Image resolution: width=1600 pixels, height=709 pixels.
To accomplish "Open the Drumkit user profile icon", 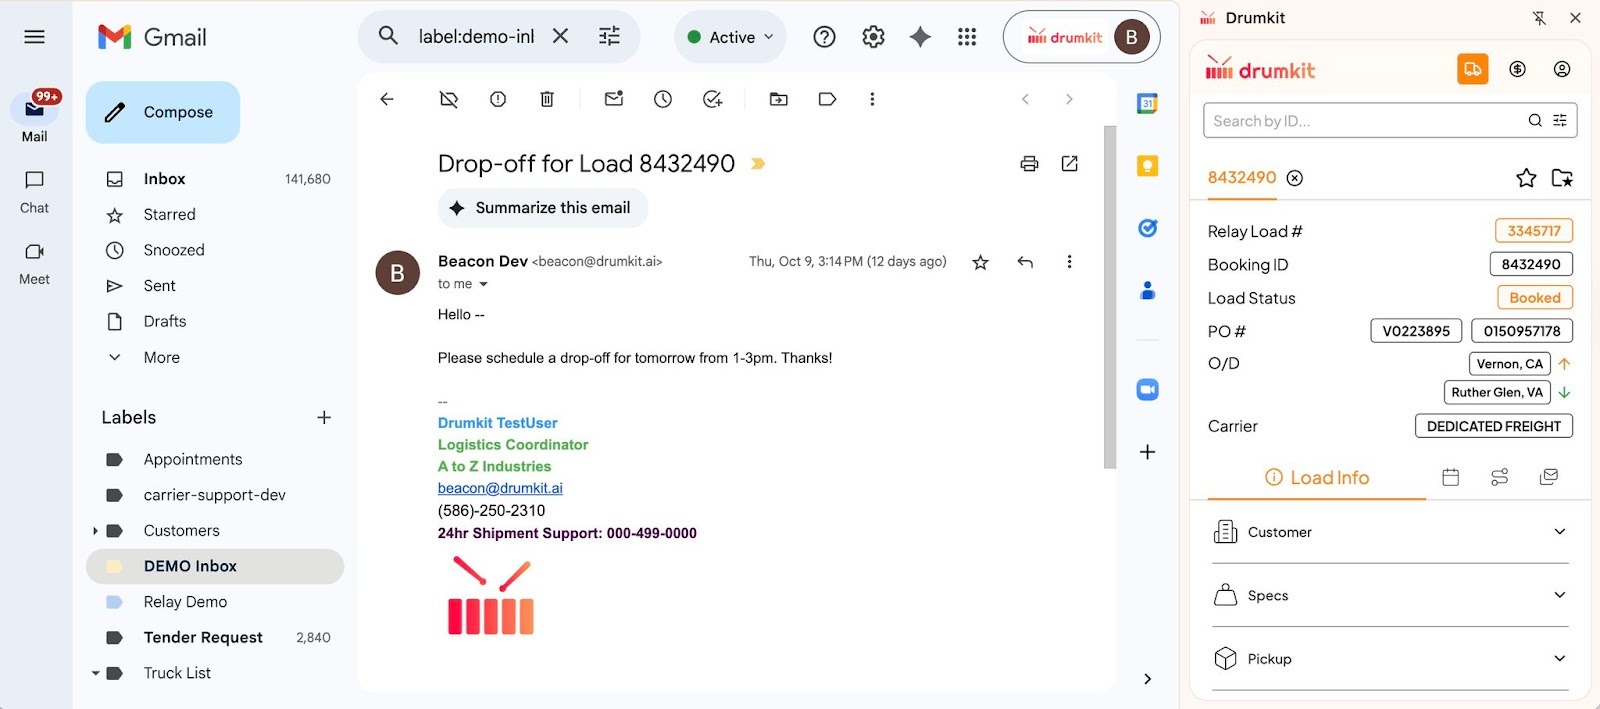I will pyautogui.click(x=1562, y=69).
